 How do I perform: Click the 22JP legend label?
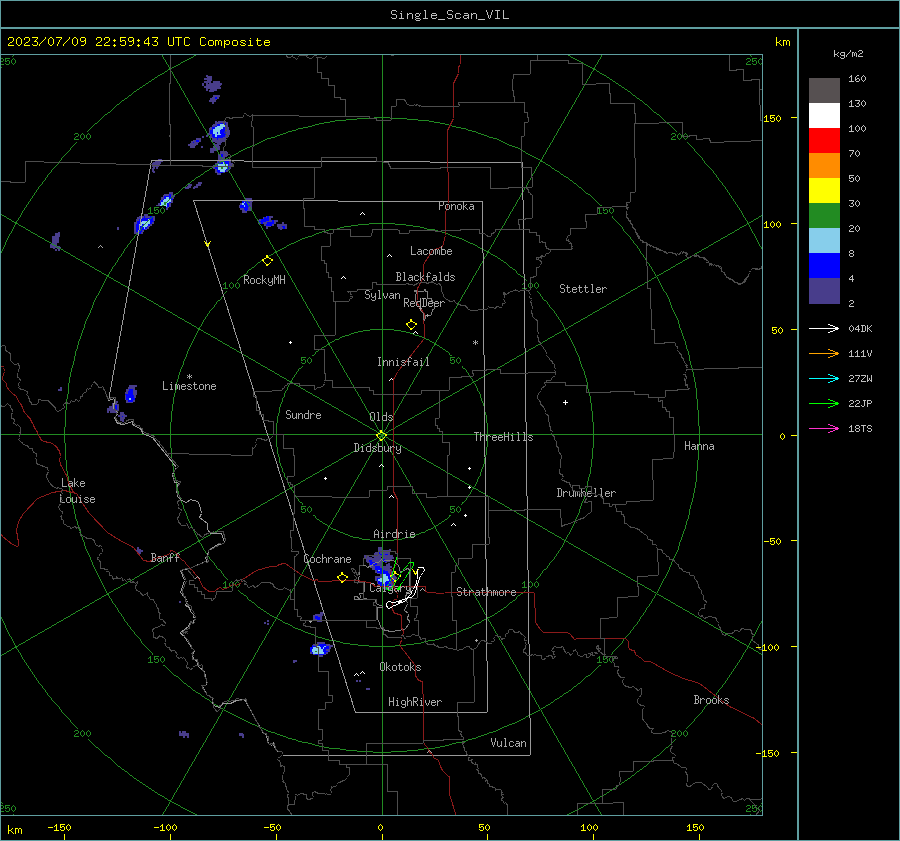pyautogui.click(x=860, y=404)
